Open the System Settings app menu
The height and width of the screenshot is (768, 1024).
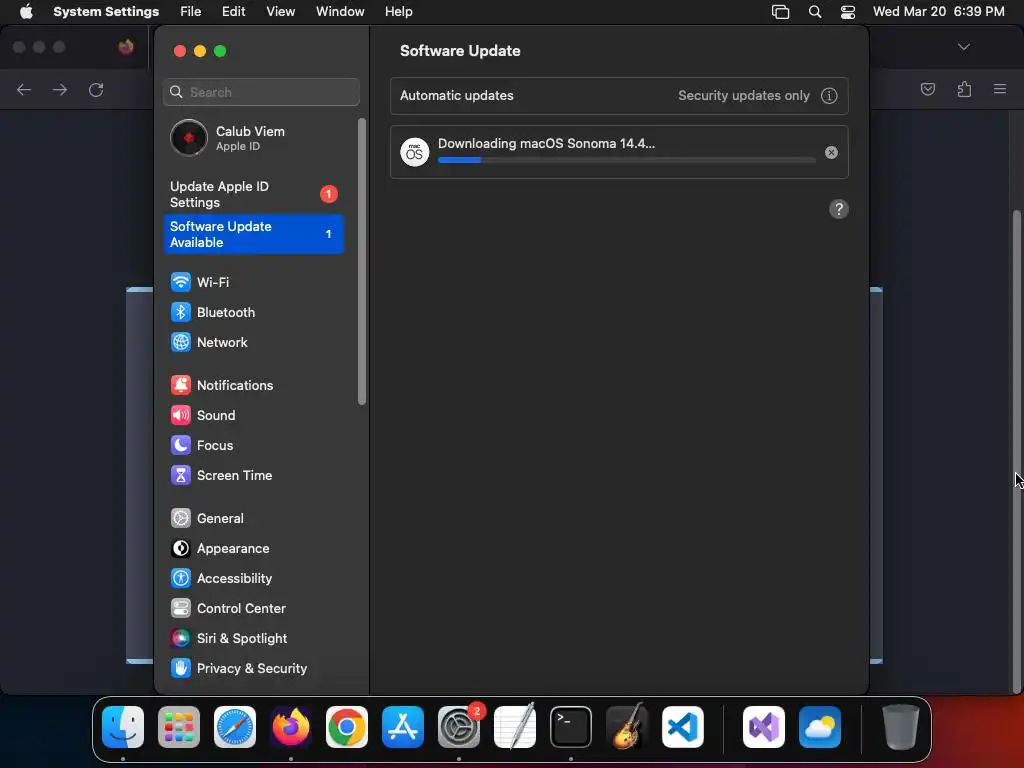coord(106,12)
